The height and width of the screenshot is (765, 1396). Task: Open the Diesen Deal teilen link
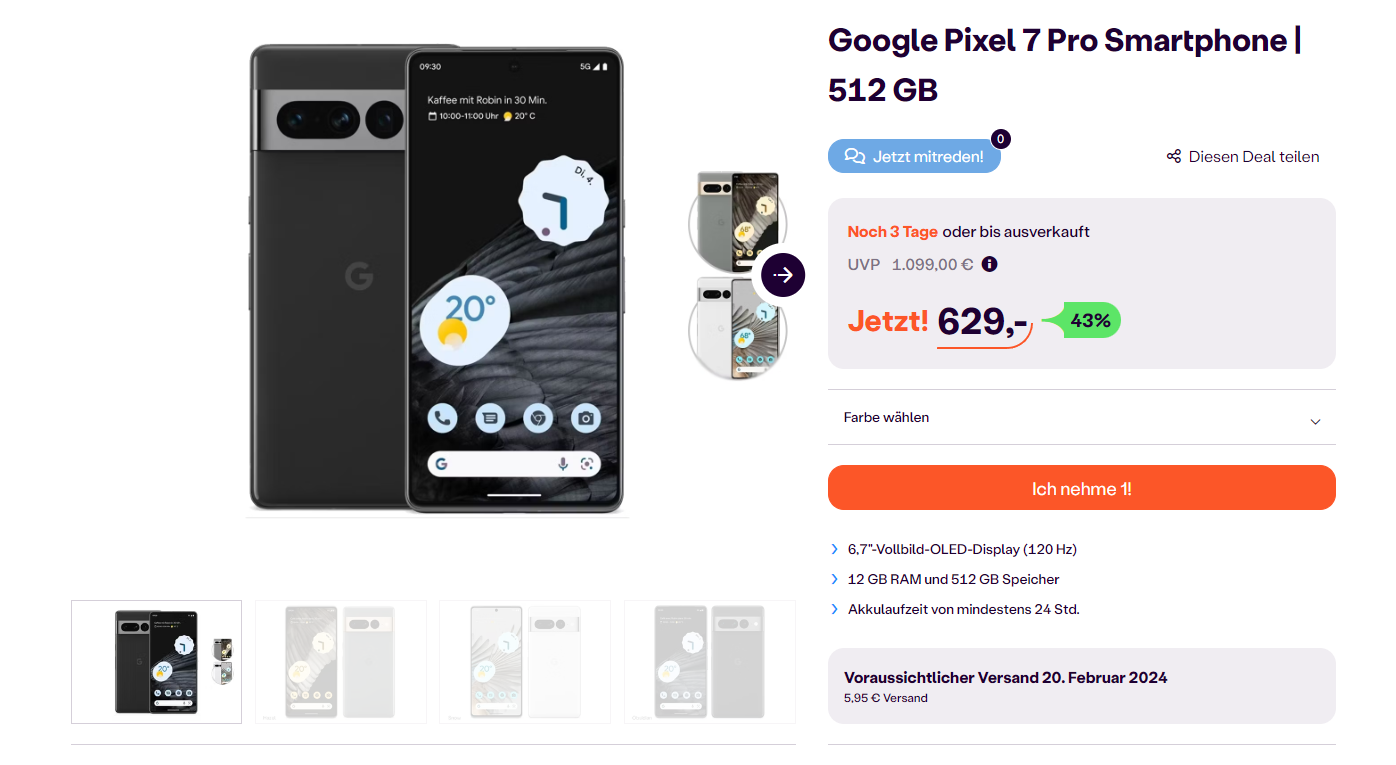click(1243, 156)
